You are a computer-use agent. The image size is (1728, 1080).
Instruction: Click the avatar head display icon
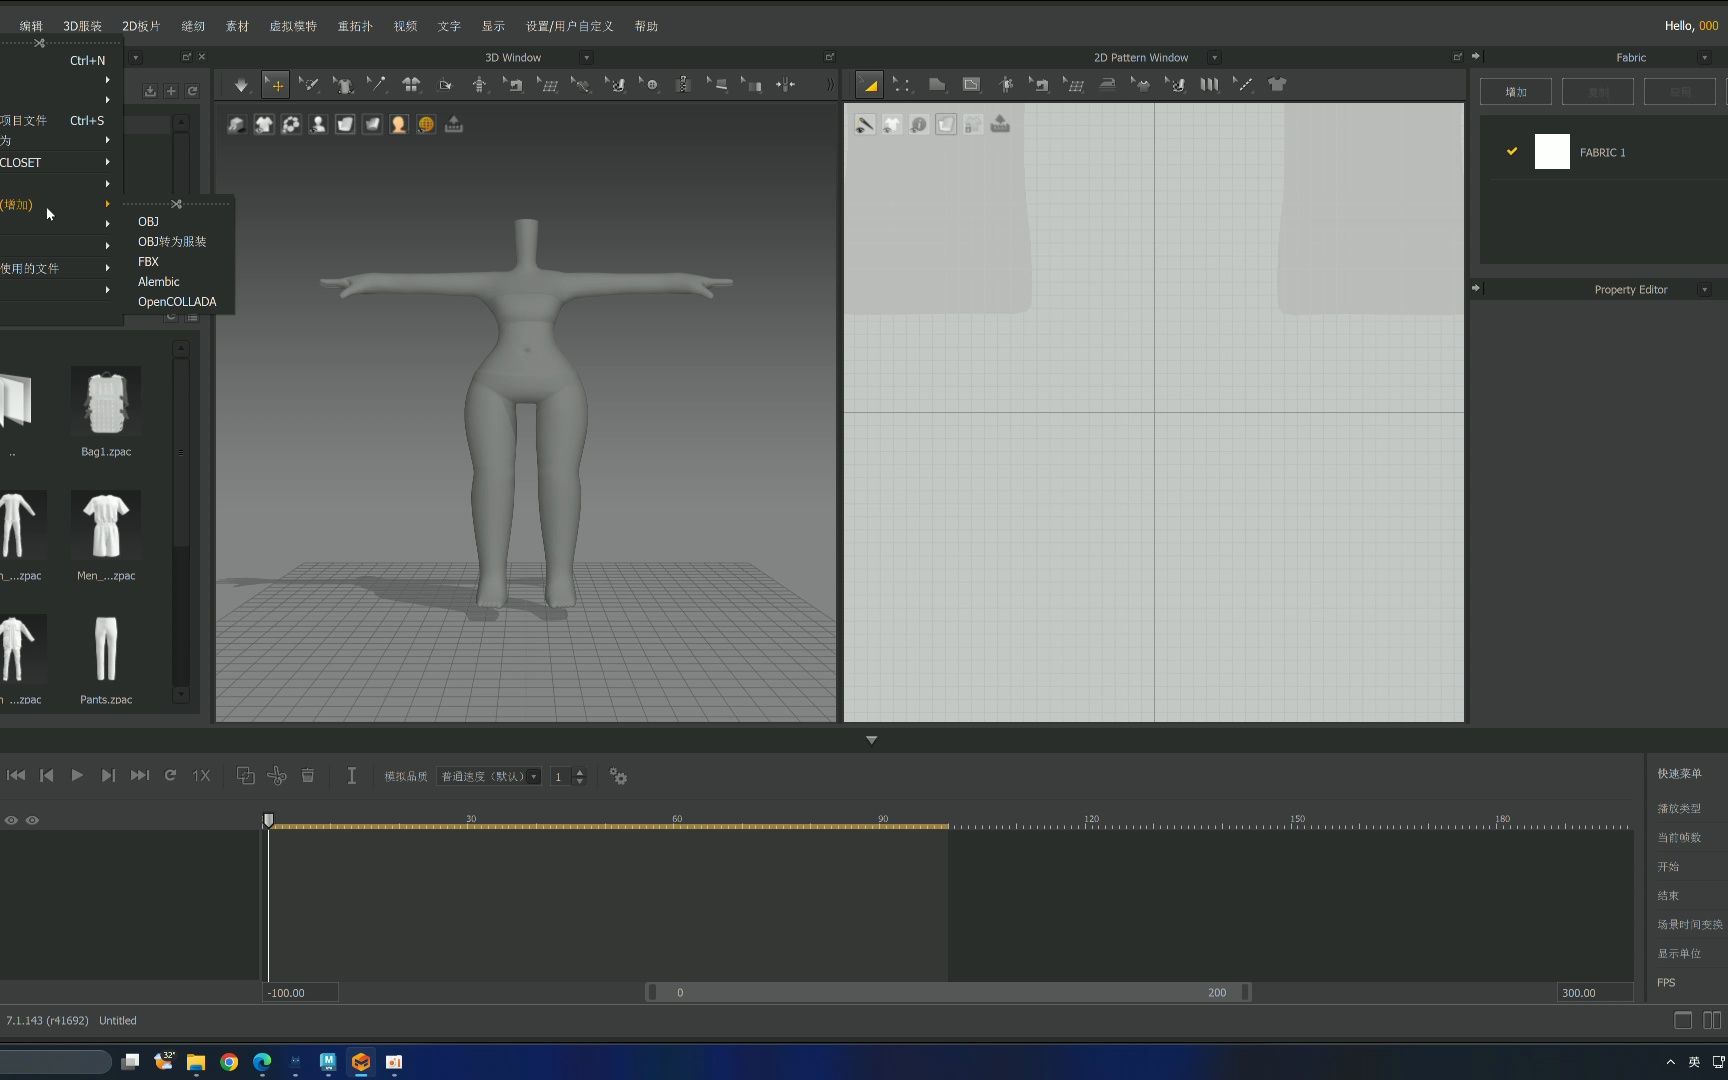(x=398, y=124)
